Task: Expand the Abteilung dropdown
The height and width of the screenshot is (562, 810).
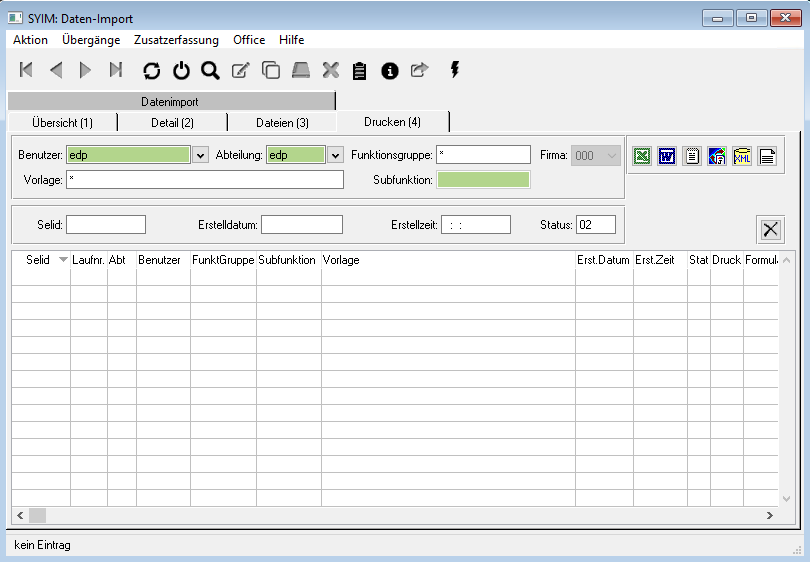Action: point(335,155)
